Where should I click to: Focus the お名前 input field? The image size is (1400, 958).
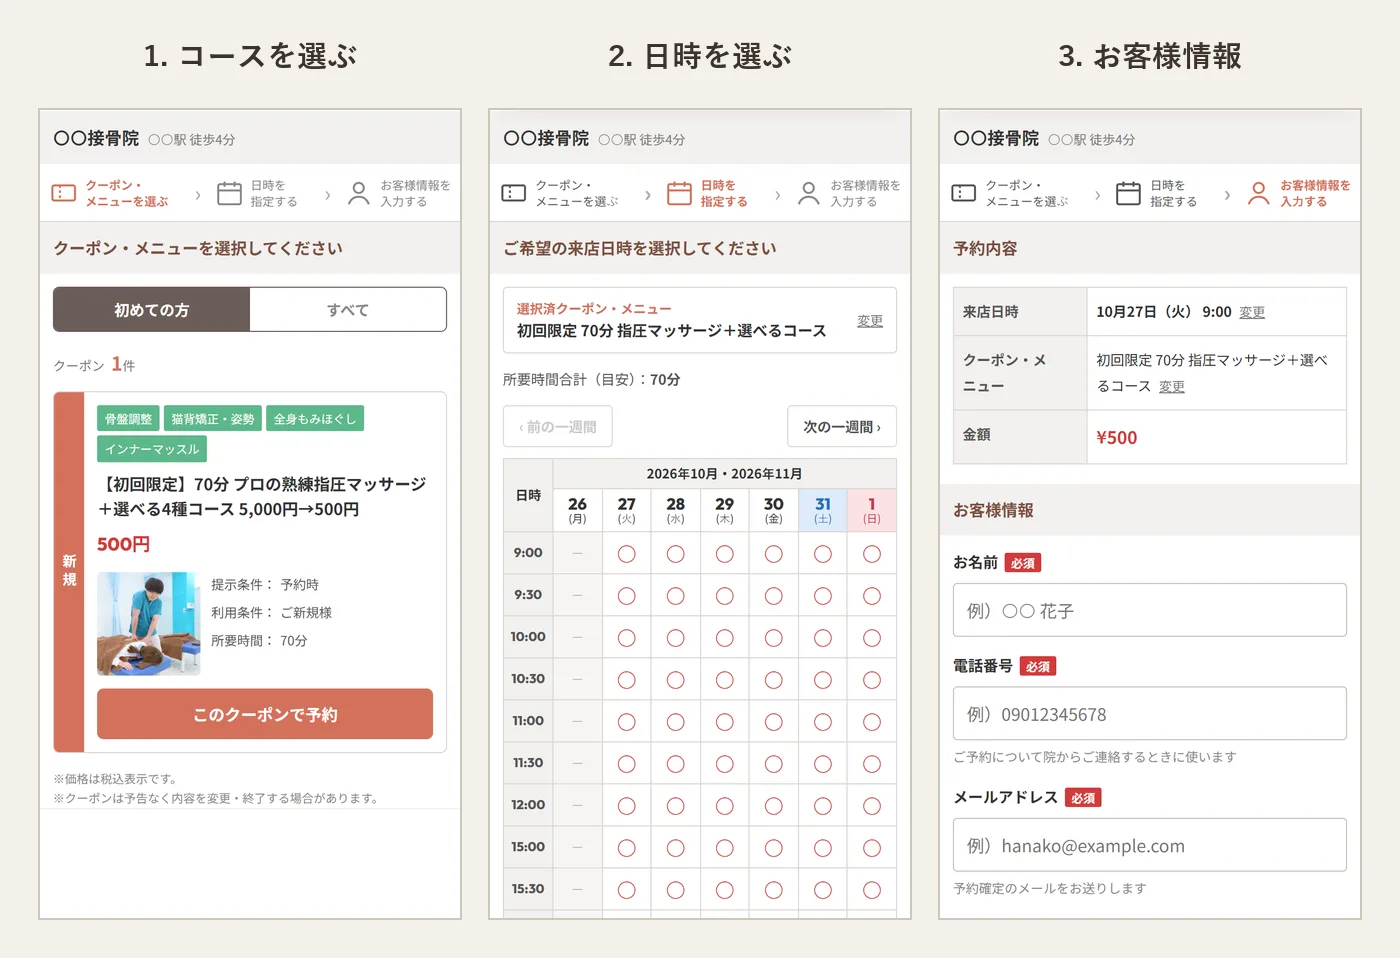click(x=1150, y=610)
